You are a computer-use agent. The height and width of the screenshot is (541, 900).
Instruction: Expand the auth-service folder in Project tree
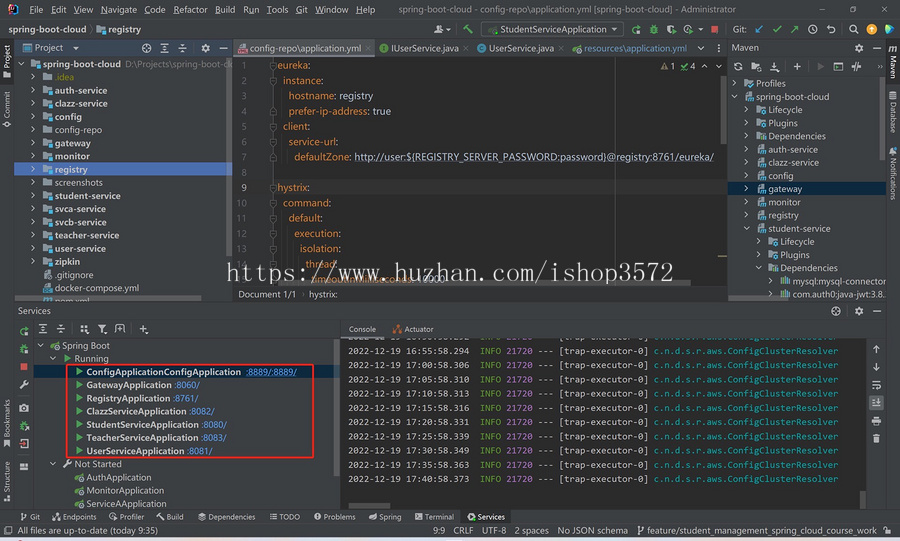[x=33, y=90]
